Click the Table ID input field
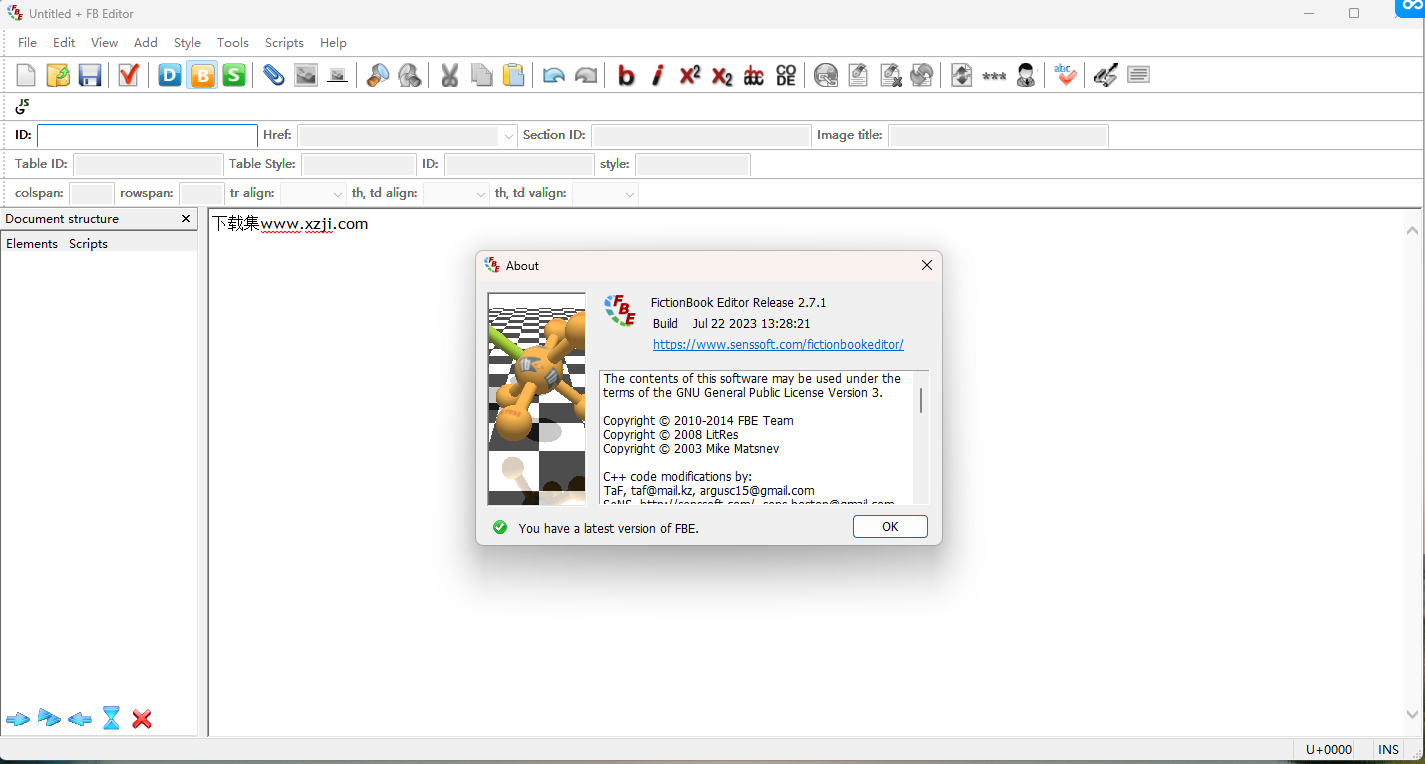The width and height of the screenshot is (1425, 764). point(148,165)
